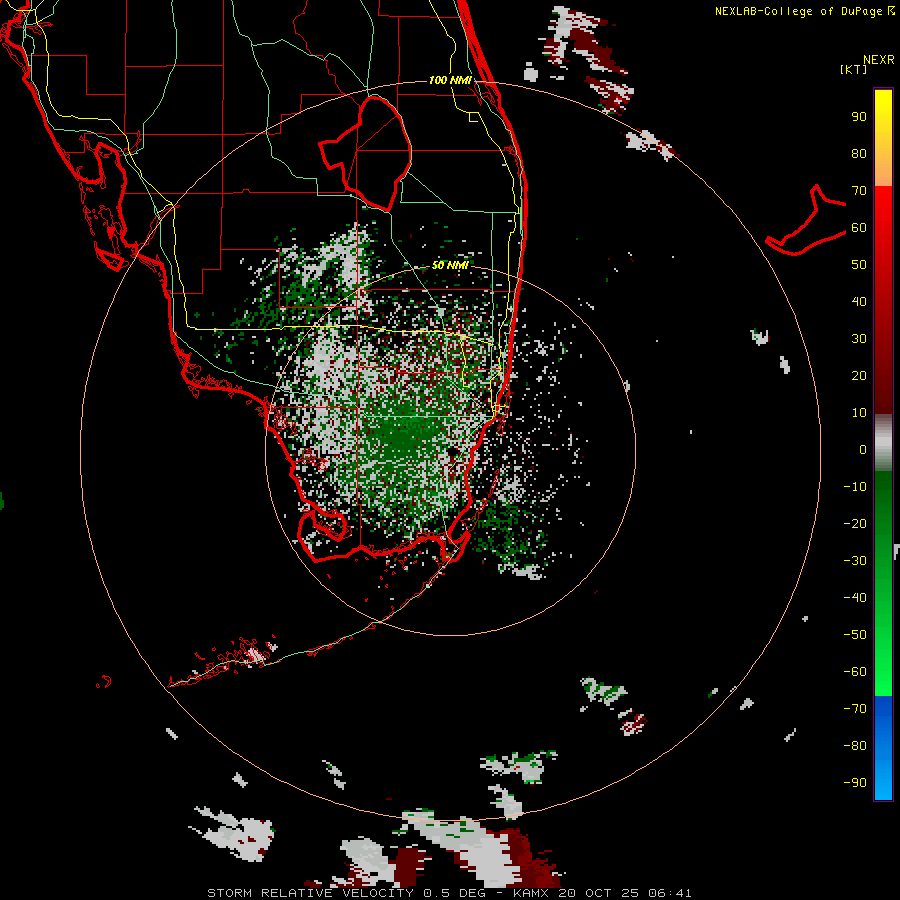Click the 10 value on the velocity scale

pyautogui.click(x=859, y=413)
